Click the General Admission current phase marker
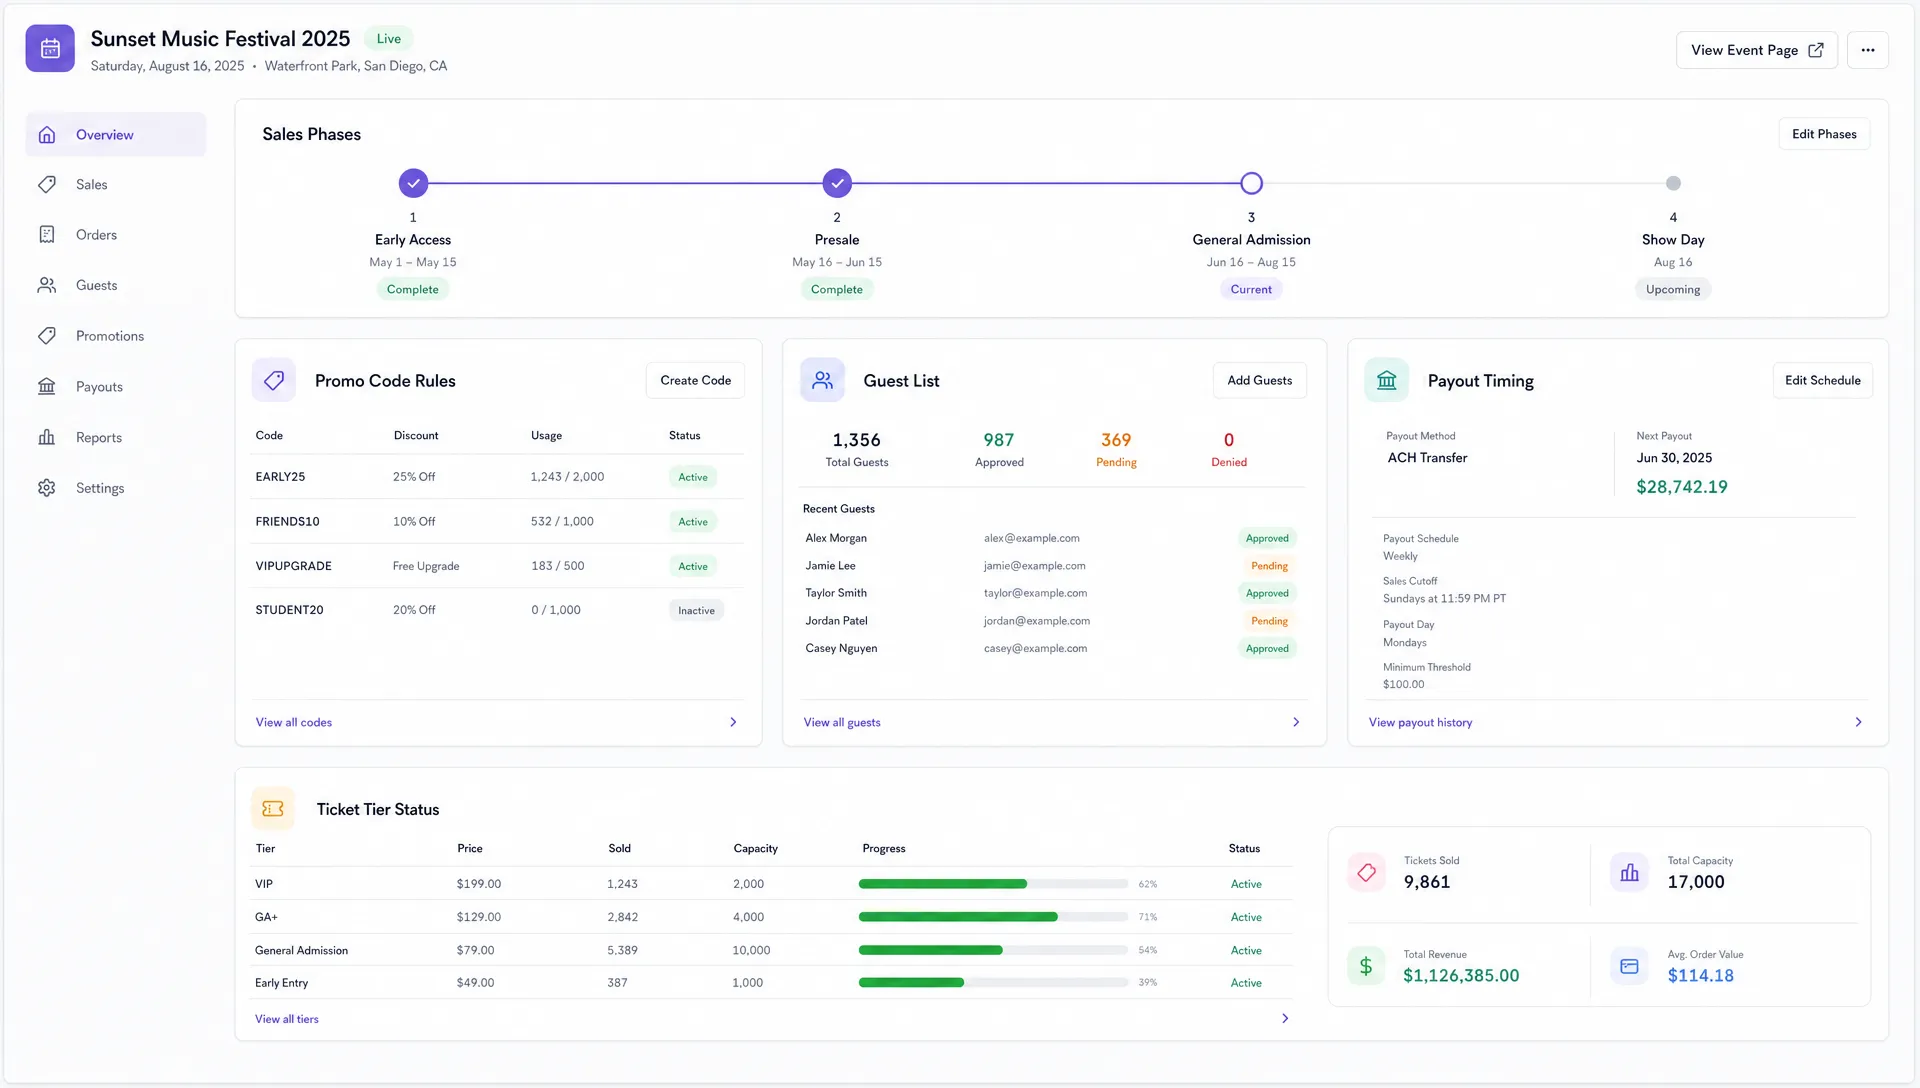 pyautogui.click(x=1251, y=184)
